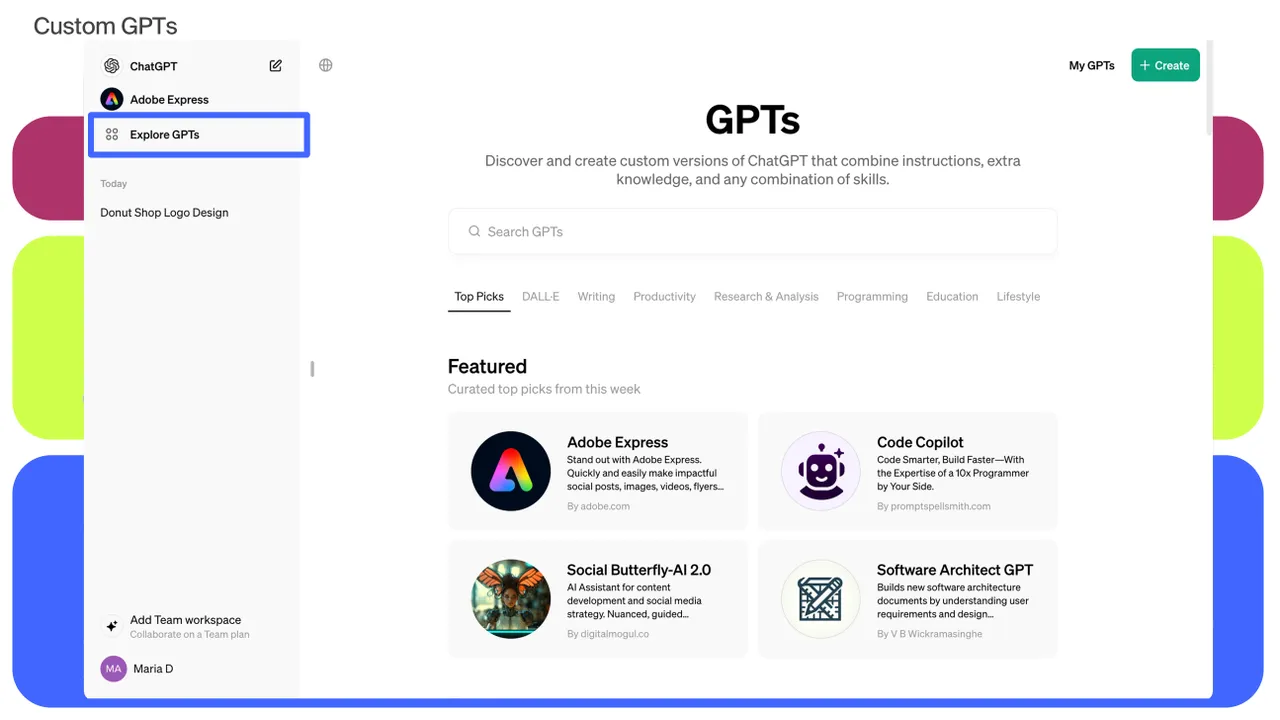
Task: Open the Education tab
Action: 952,297
